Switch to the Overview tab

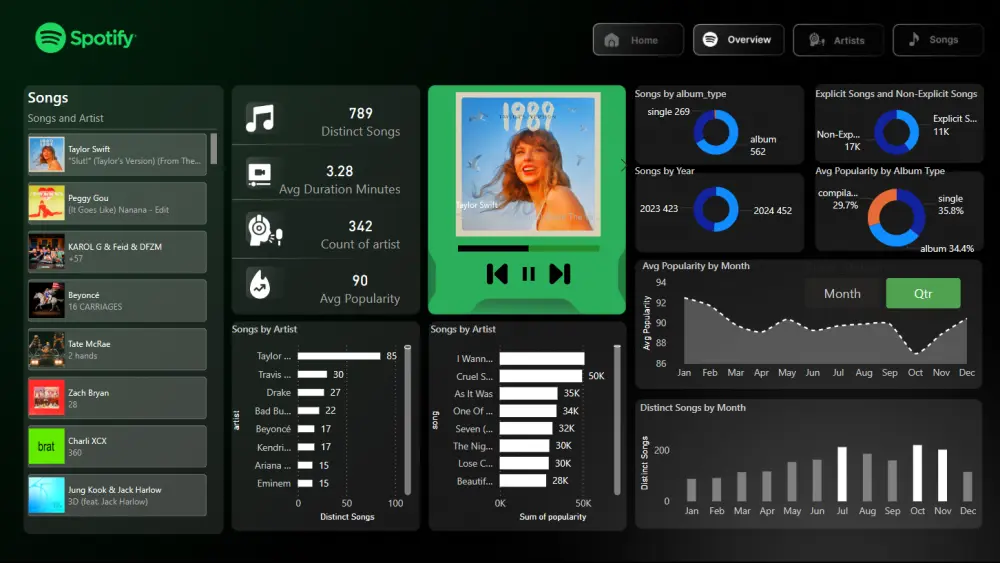click(738, 40)
